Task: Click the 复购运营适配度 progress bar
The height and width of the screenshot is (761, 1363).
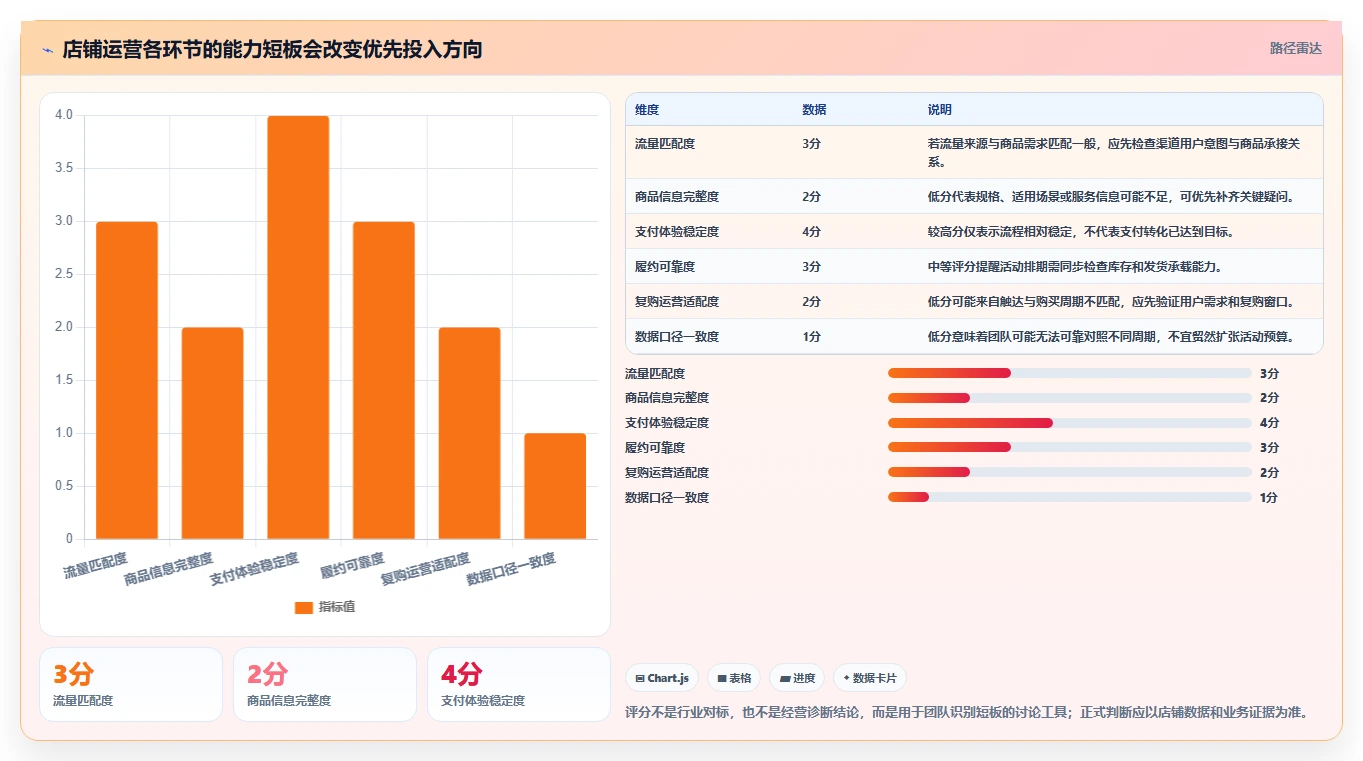Action: tap(1070, 472)
